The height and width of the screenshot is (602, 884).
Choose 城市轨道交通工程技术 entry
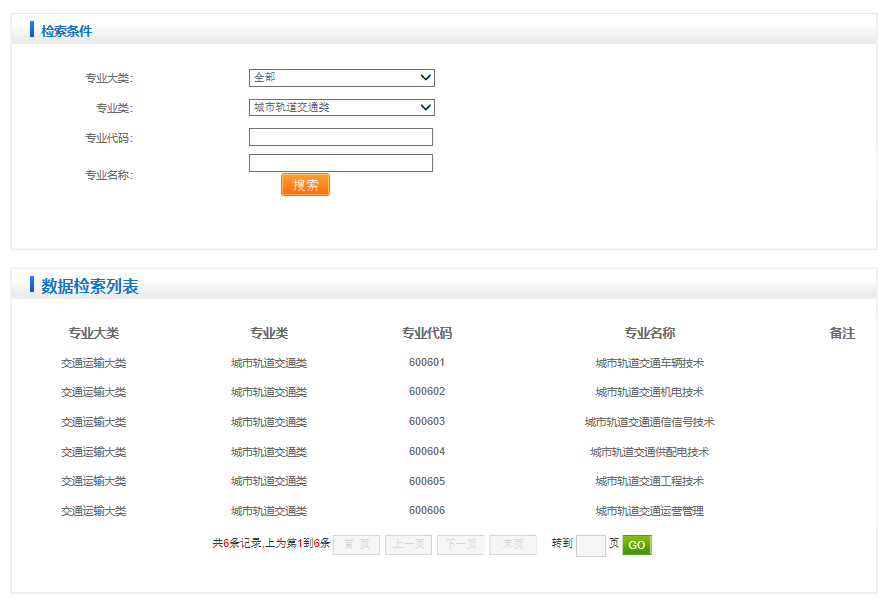click(649, 481)
